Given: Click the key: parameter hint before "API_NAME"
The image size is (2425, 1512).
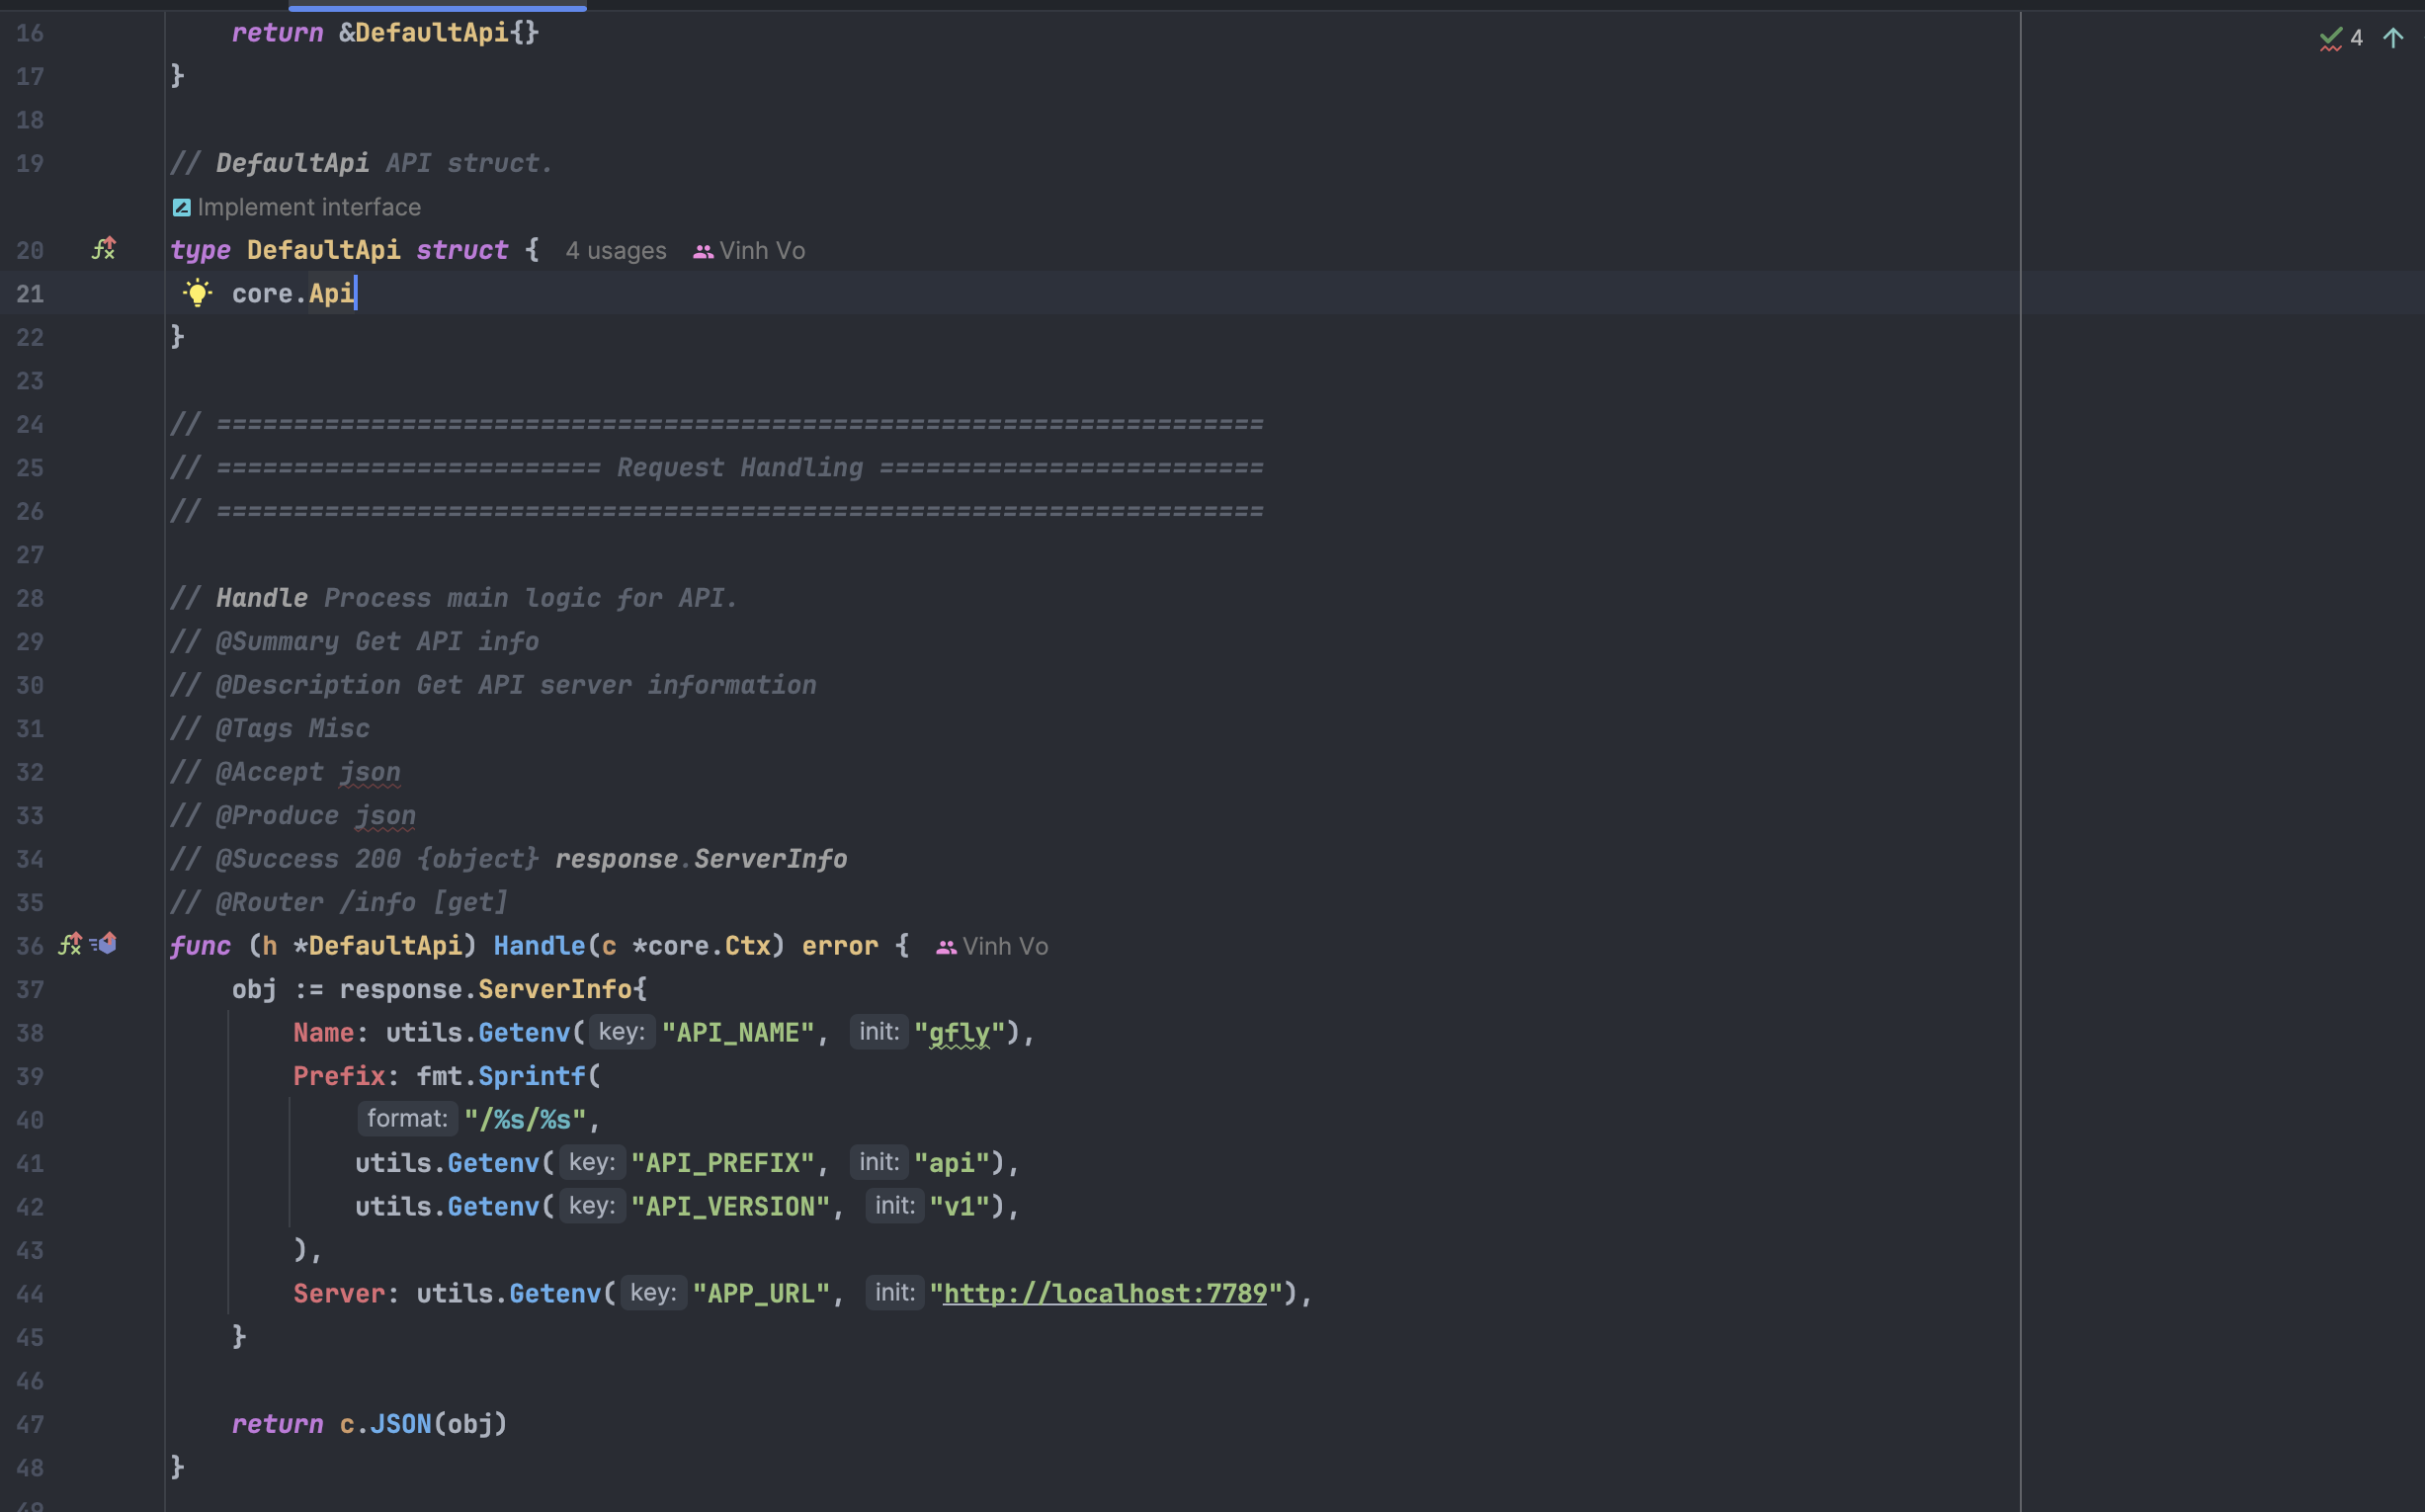Looking at the screenshot, I should 621,1032.
